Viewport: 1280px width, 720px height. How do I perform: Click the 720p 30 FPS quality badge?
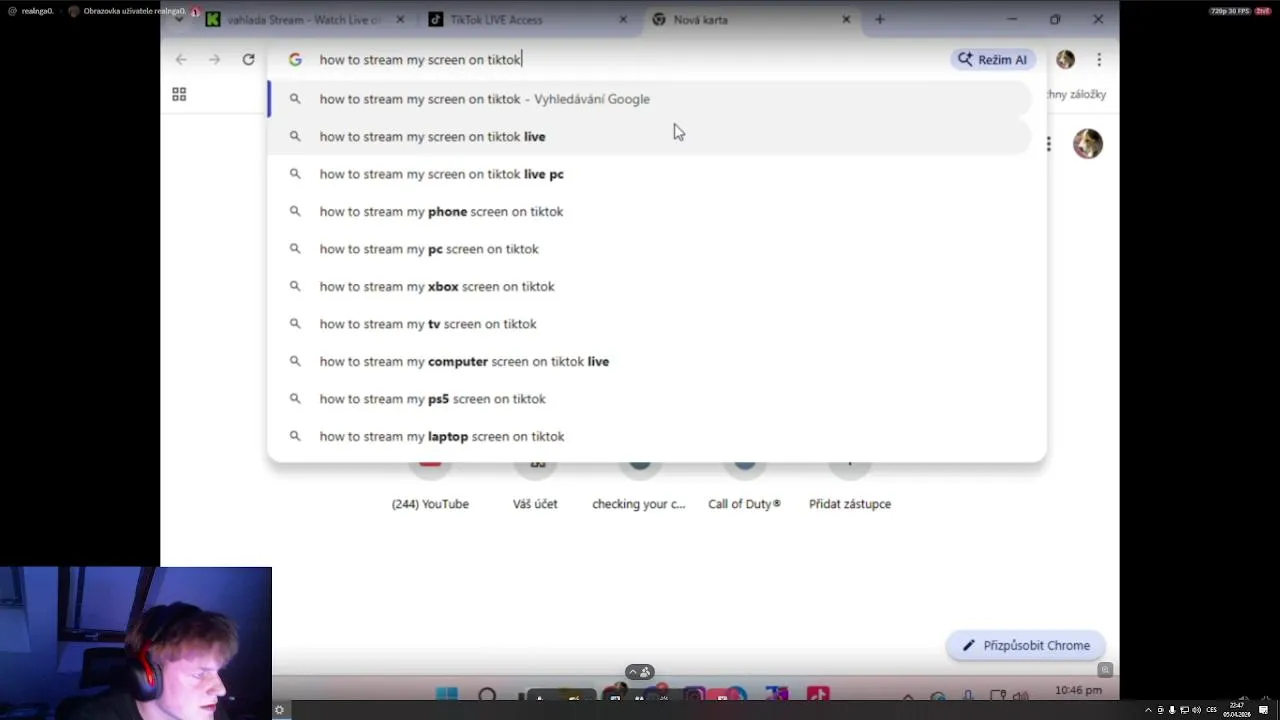click(x=1230, y=11)
